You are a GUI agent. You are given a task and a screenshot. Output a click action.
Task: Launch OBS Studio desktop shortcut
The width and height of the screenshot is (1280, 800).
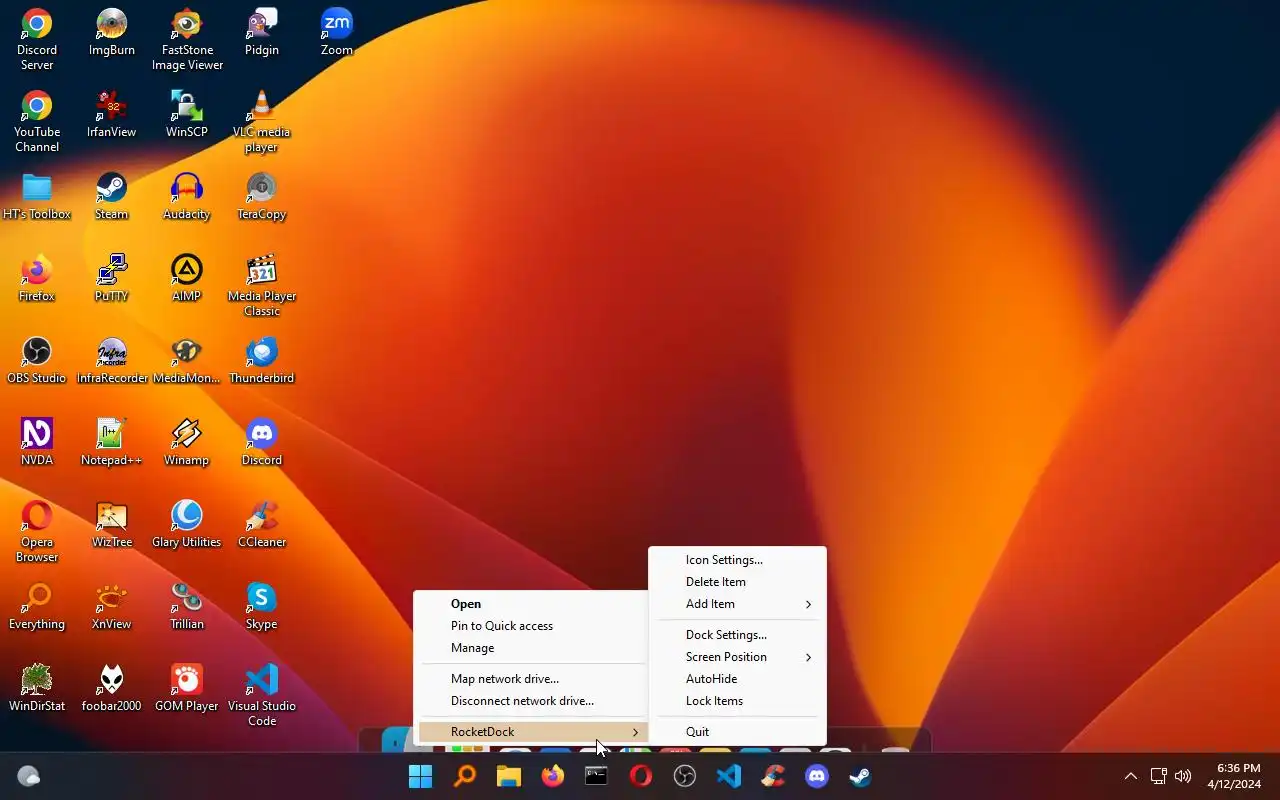pos(37,360)
